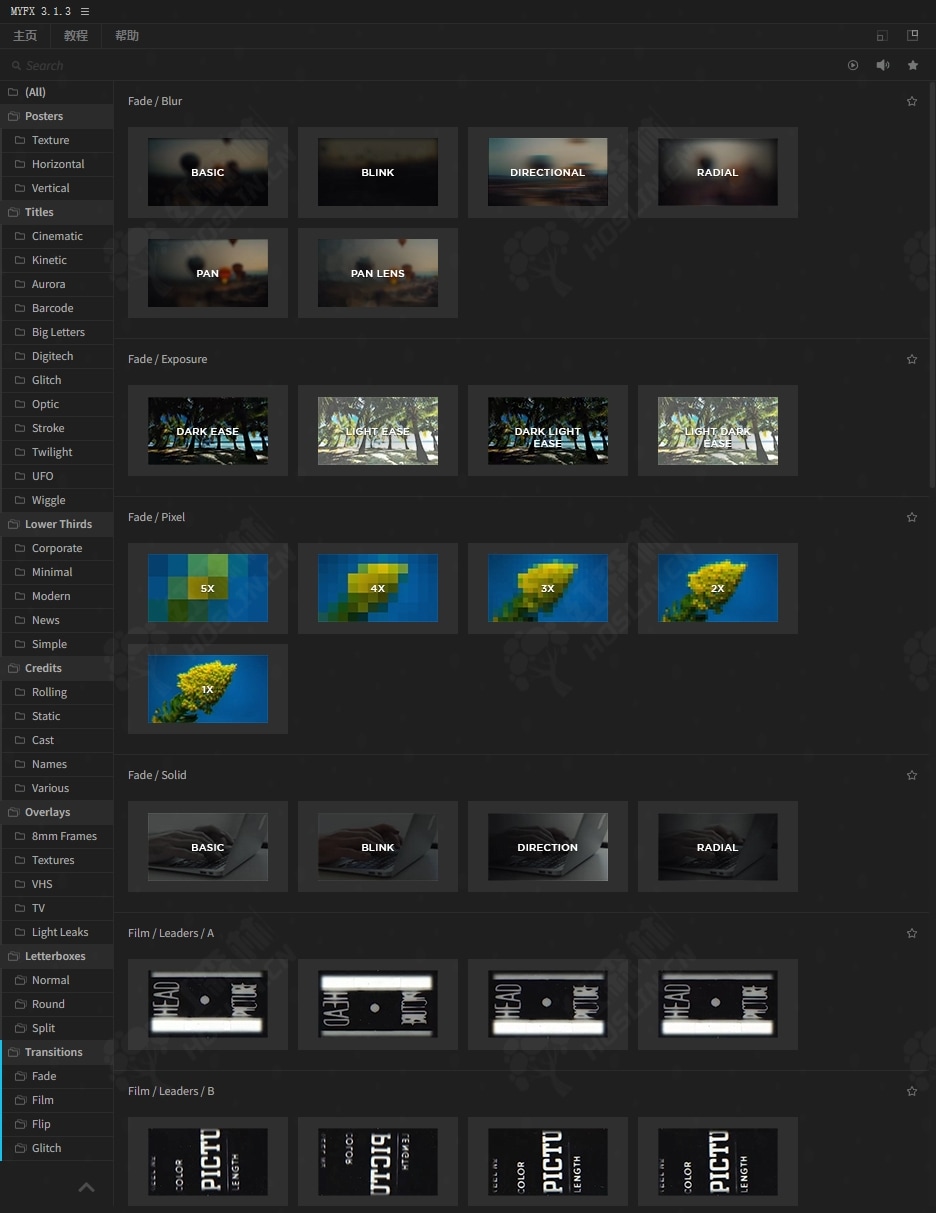Select the Glitch item under Titles
Image resolution: width=936 pixels, height=1213 pixels.
coord(46,380)
